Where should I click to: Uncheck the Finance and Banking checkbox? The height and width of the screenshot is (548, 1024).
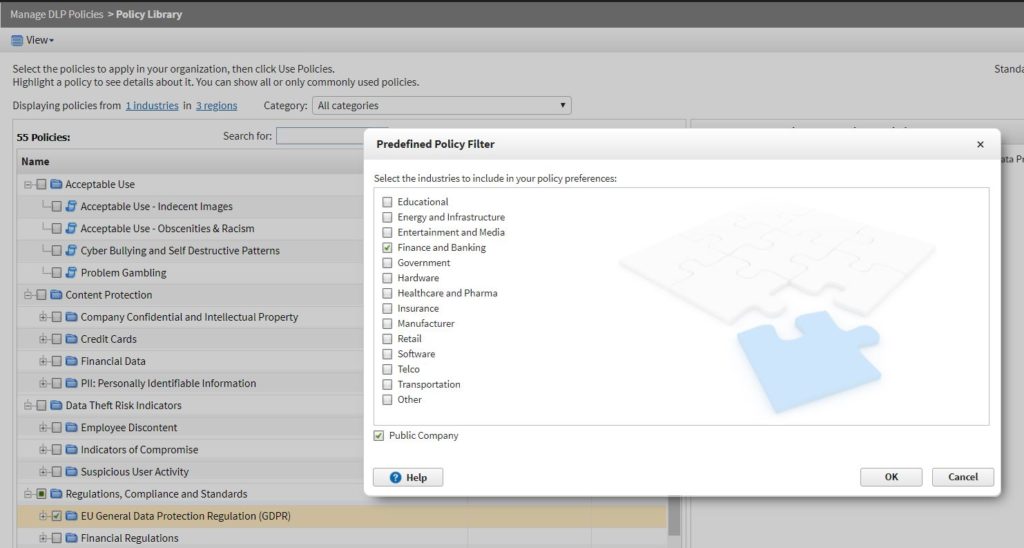click(387, 248)
